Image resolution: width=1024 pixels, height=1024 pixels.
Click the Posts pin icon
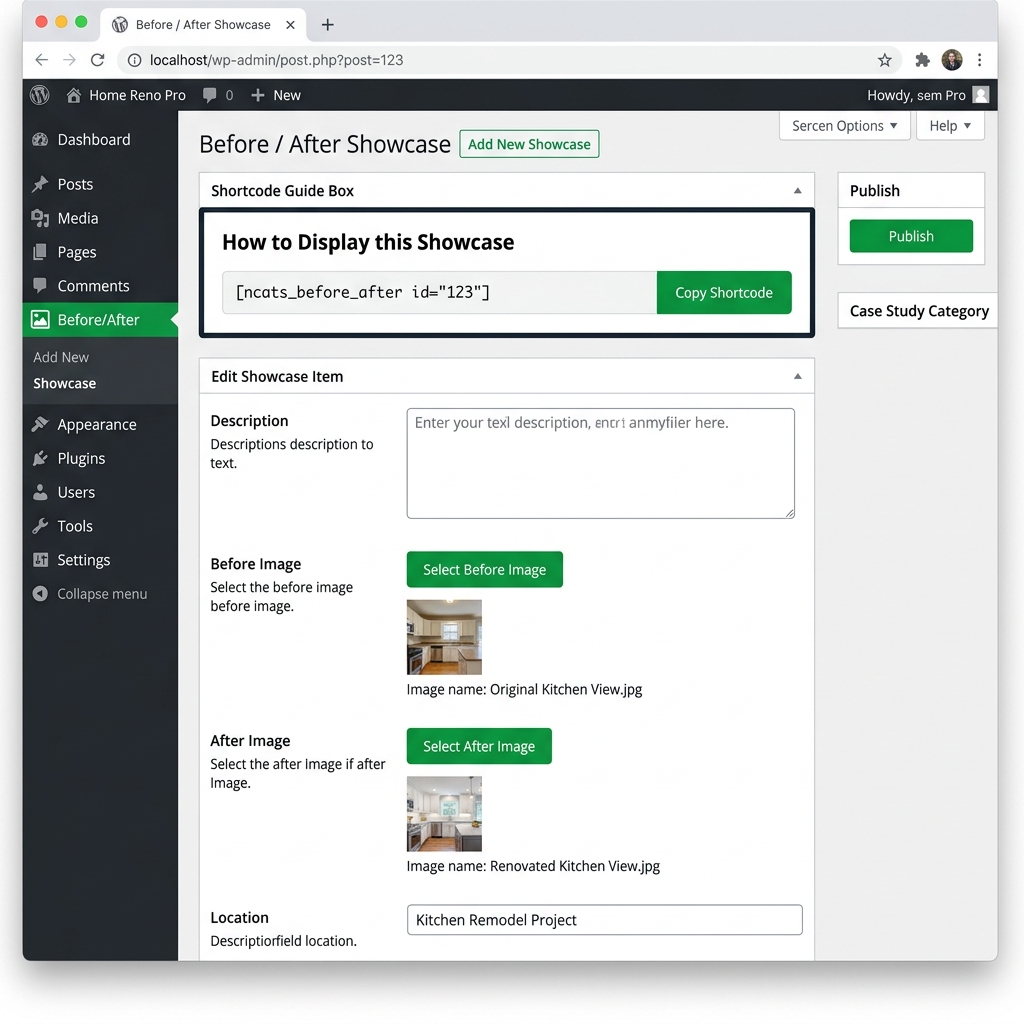(x=40, y=184)
